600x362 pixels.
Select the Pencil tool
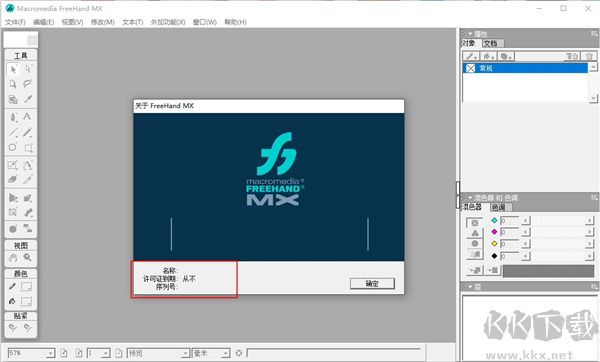click(28, 132)
